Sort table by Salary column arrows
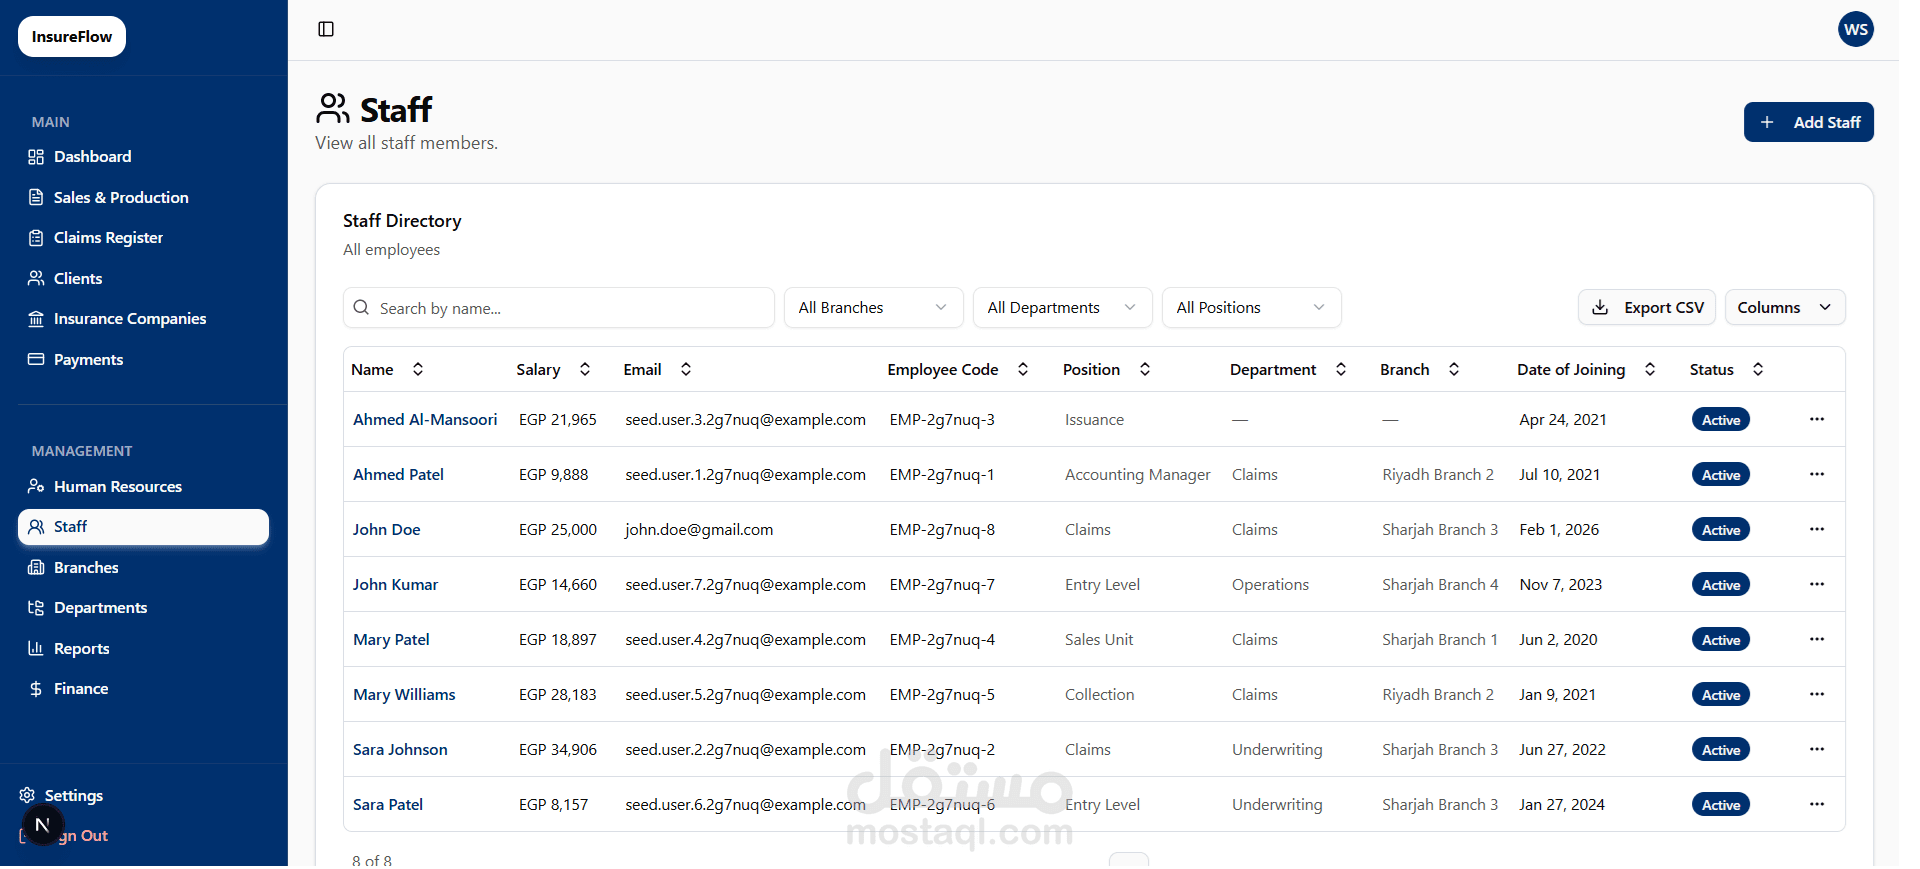1920x869 pixels. pos(585,369)
